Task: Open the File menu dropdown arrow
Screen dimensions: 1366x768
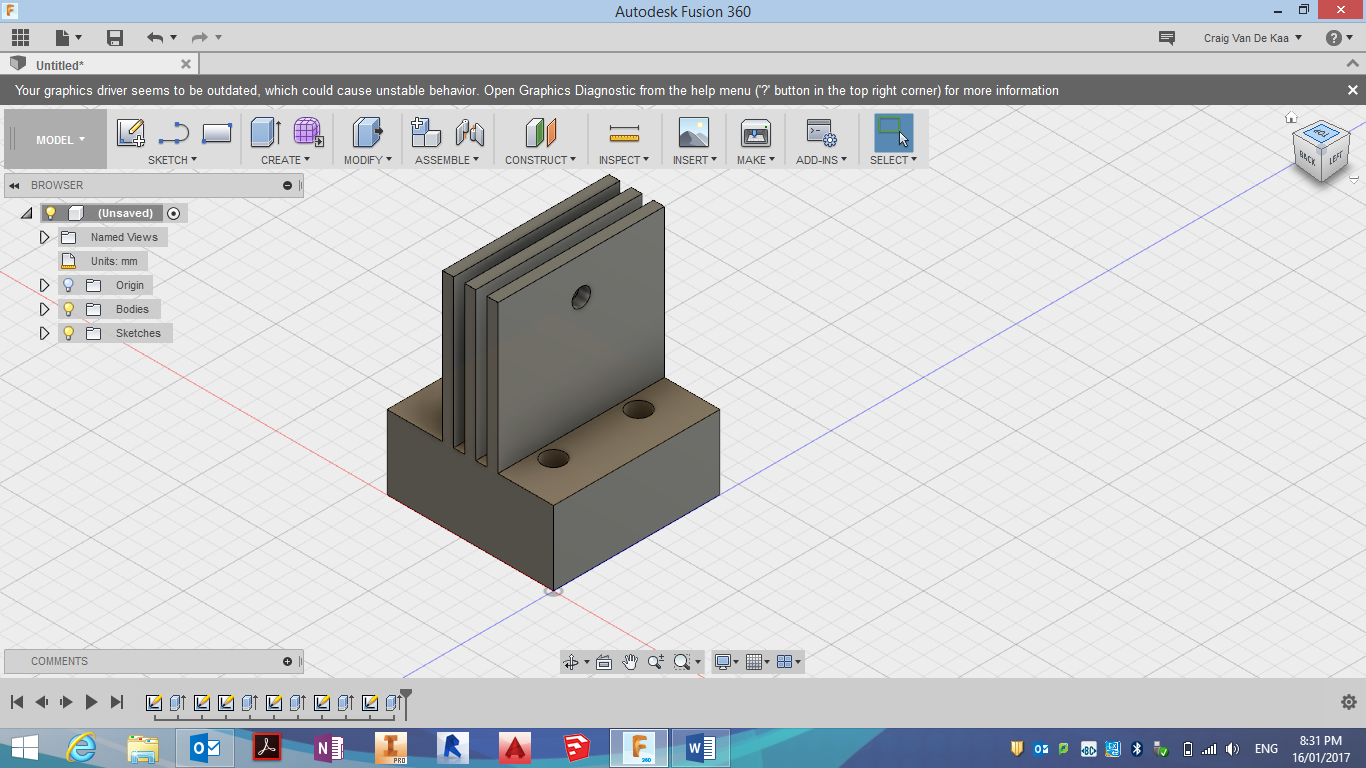Action: [x=81, y=38]
